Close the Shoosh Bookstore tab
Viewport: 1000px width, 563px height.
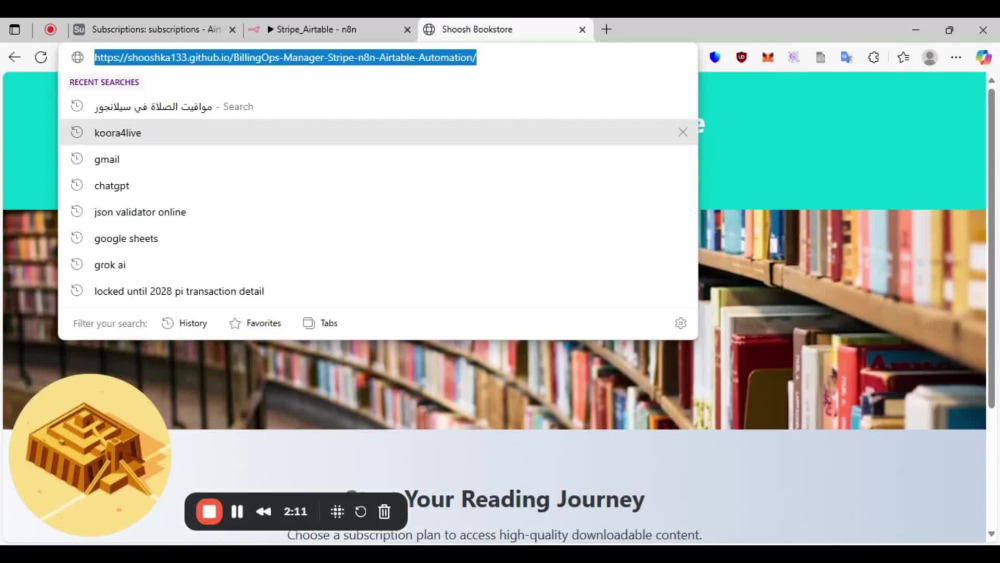[582, 29]
